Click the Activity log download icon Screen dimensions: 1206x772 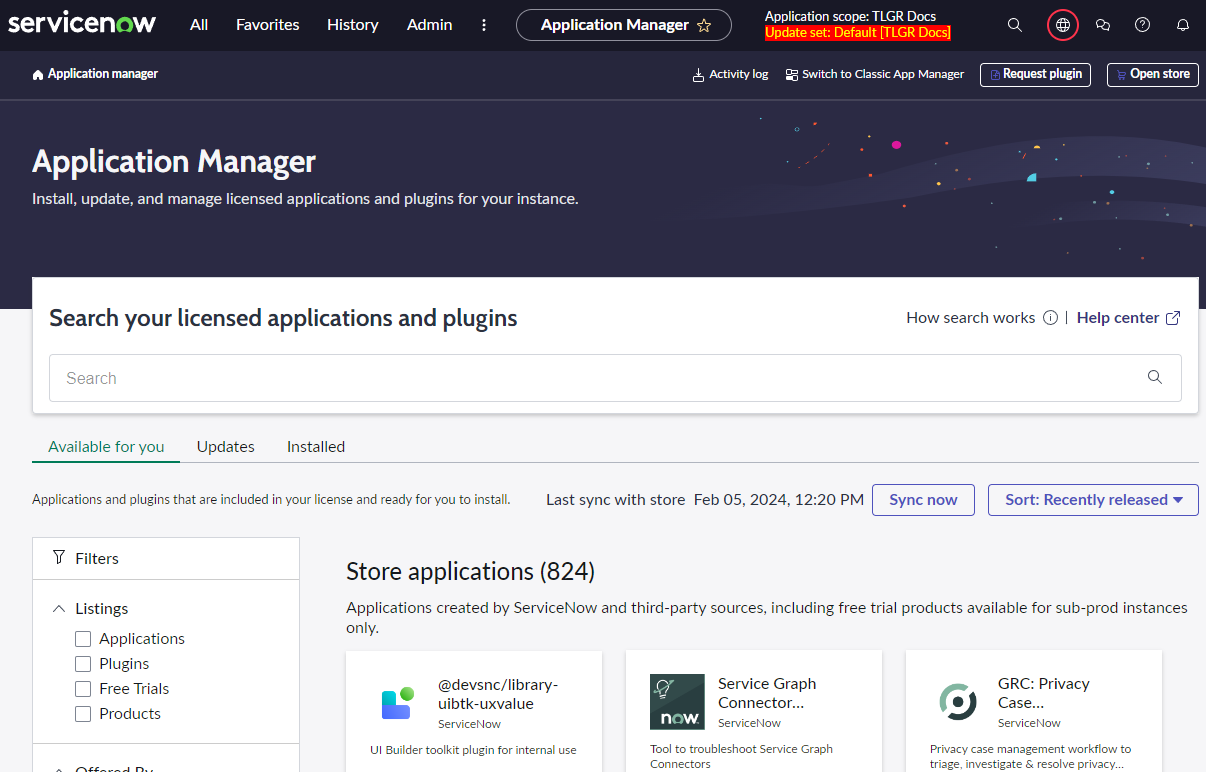(698, 75)
